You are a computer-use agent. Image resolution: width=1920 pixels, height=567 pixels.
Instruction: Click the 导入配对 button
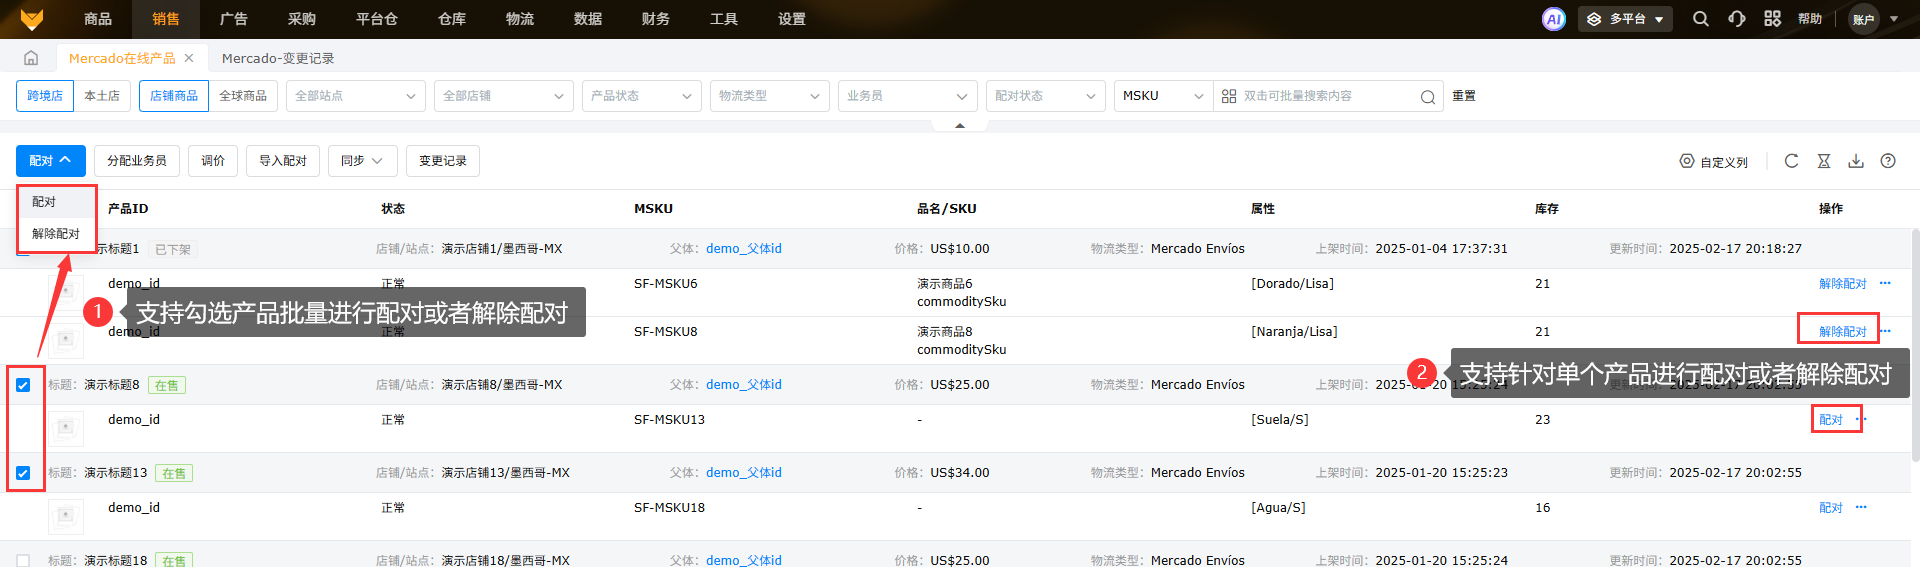[283, 161]
